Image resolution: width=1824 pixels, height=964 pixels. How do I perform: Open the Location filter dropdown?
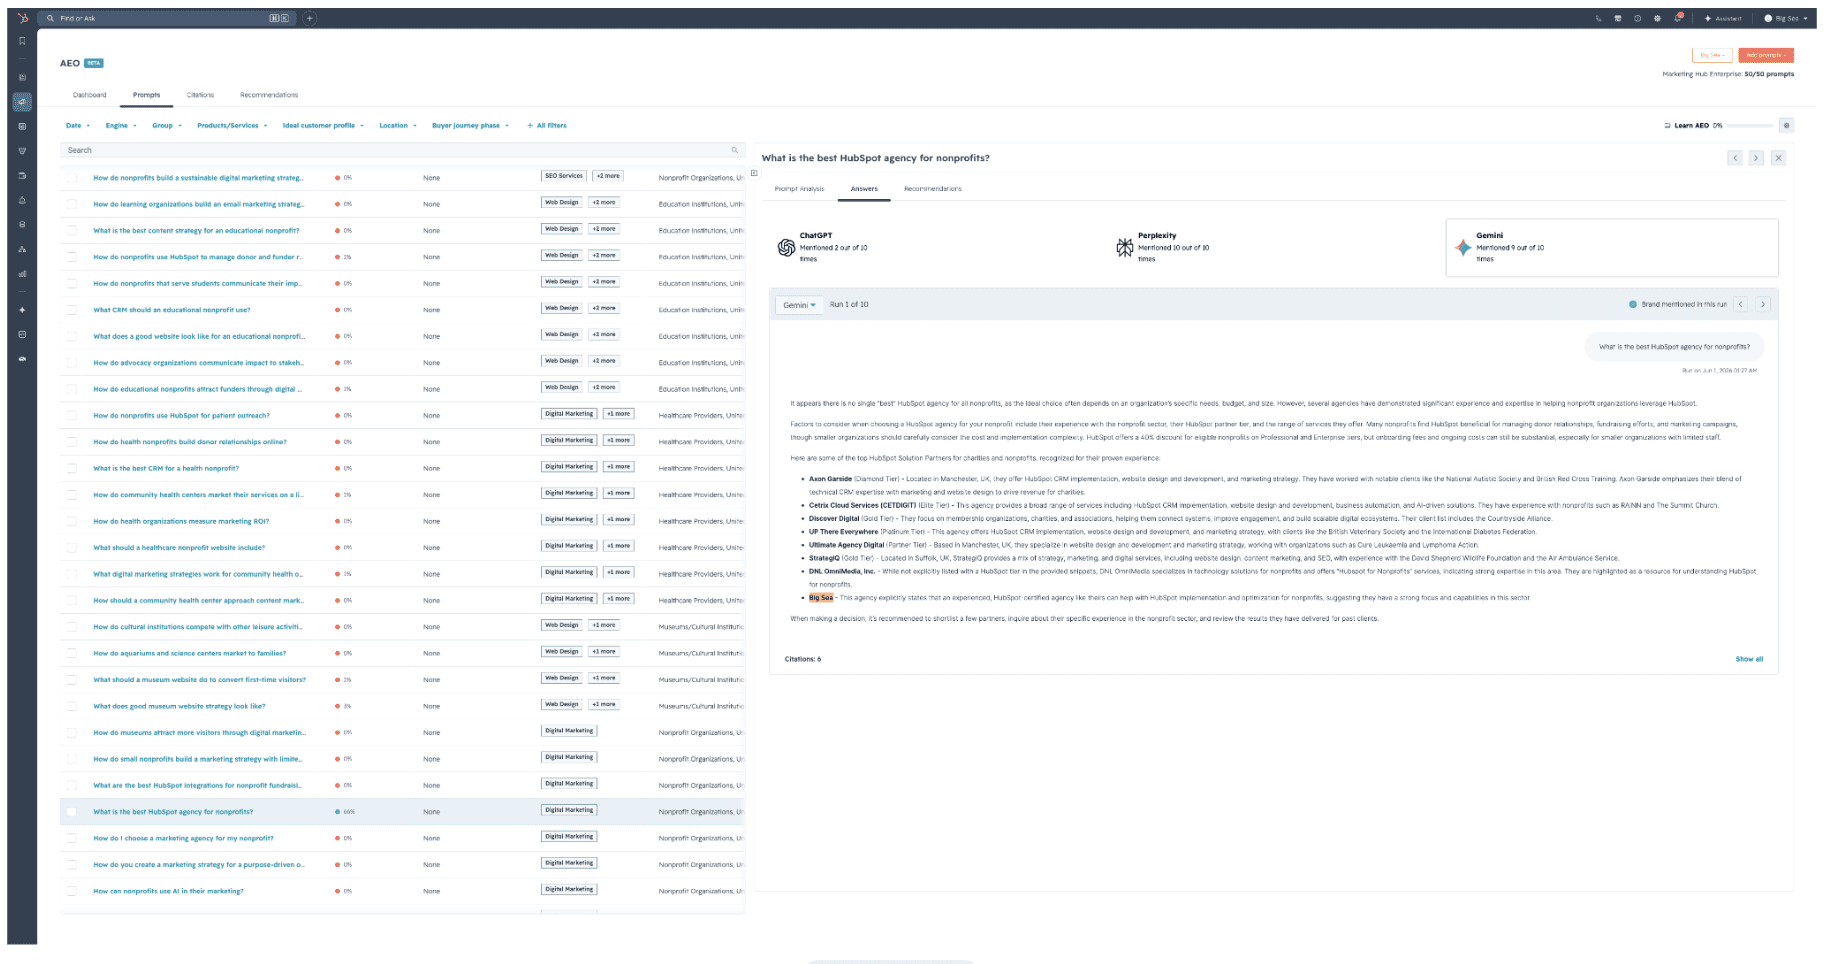[x=398, y=126]
